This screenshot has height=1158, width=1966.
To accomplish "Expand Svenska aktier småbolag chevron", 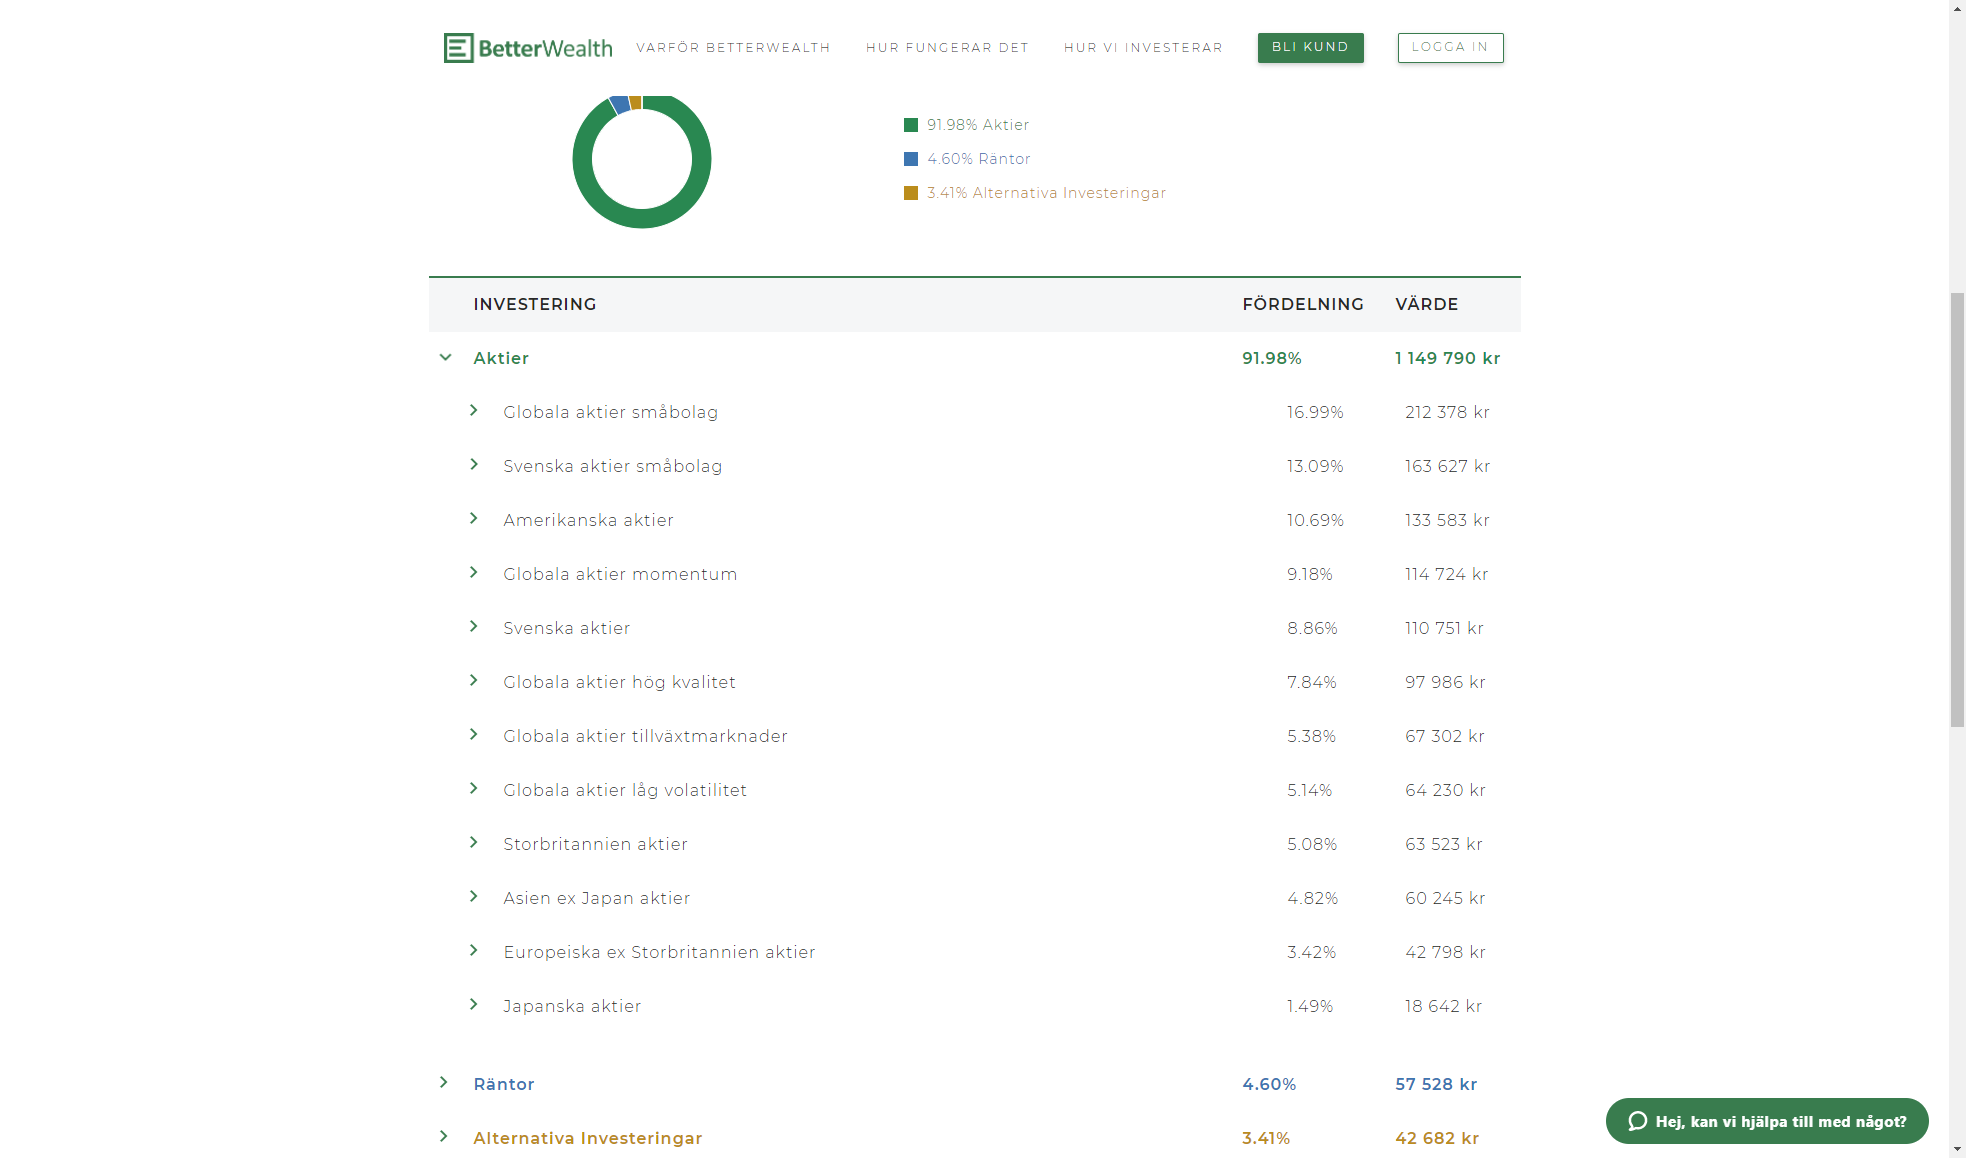I will (474, 465).
